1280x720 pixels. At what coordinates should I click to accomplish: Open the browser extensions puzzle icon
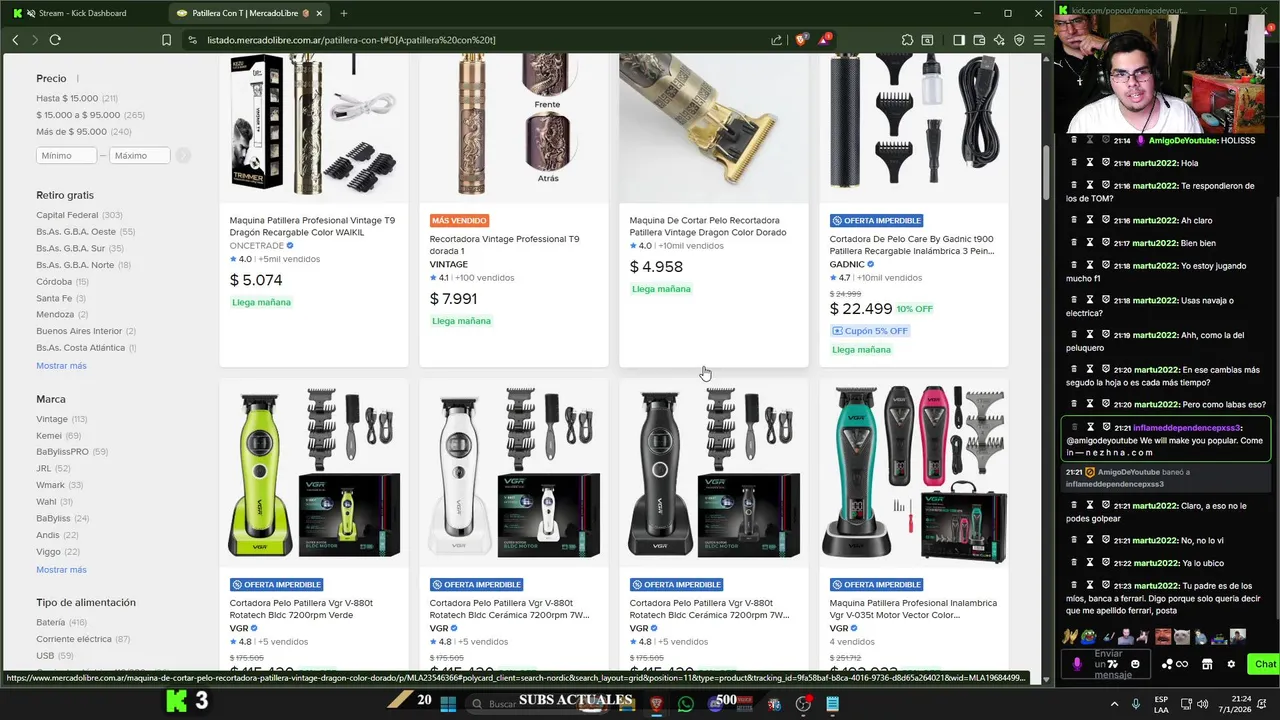click(907, 40)
